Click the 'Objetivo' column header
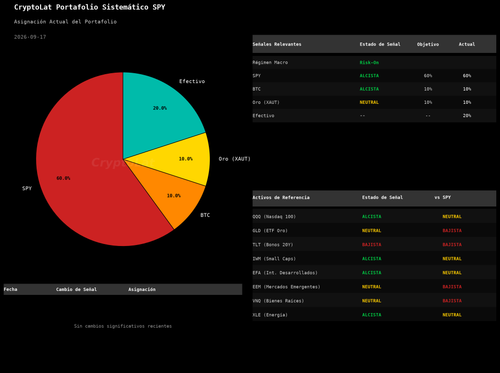This screenshot has height=373, width=500. coord(428,44)
